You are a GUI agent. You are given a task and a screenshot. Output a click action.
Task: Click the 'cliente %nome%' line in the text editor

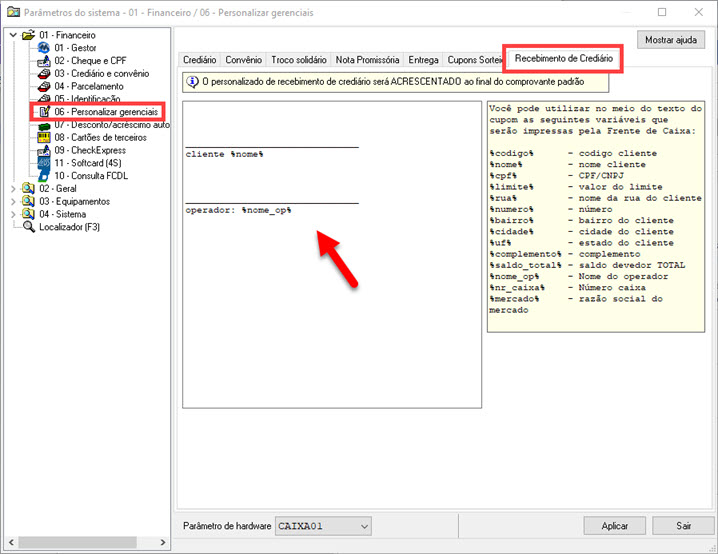tap(224, 154)
